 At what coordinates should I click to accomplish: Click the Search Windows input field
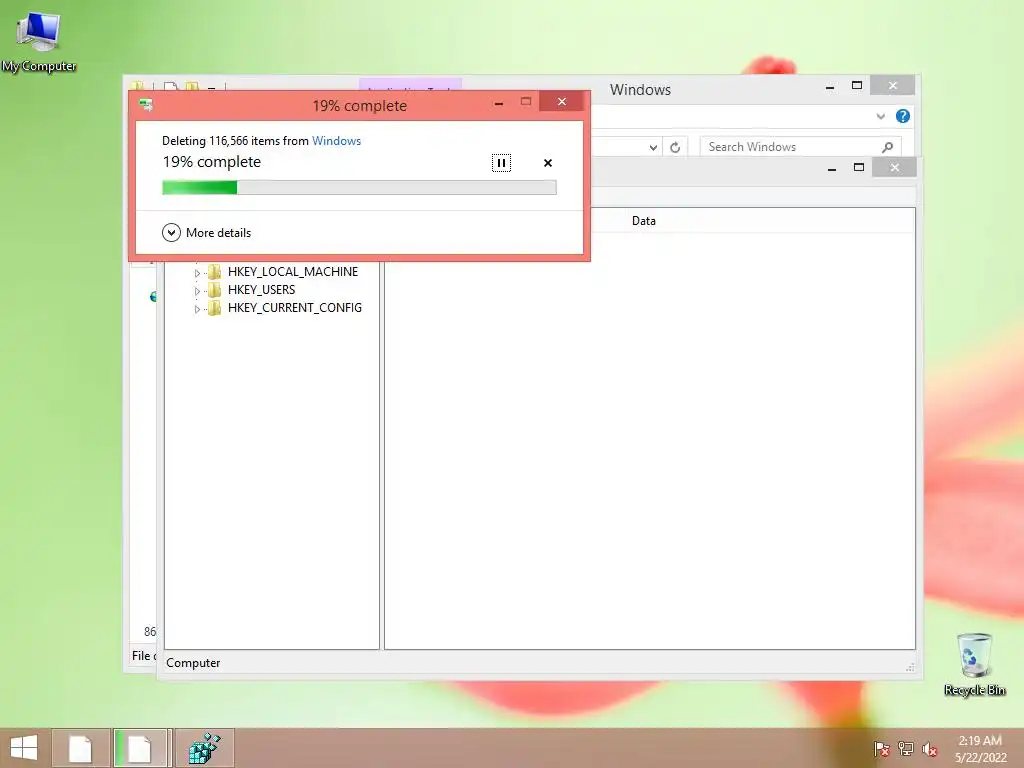tap(790, 147)
